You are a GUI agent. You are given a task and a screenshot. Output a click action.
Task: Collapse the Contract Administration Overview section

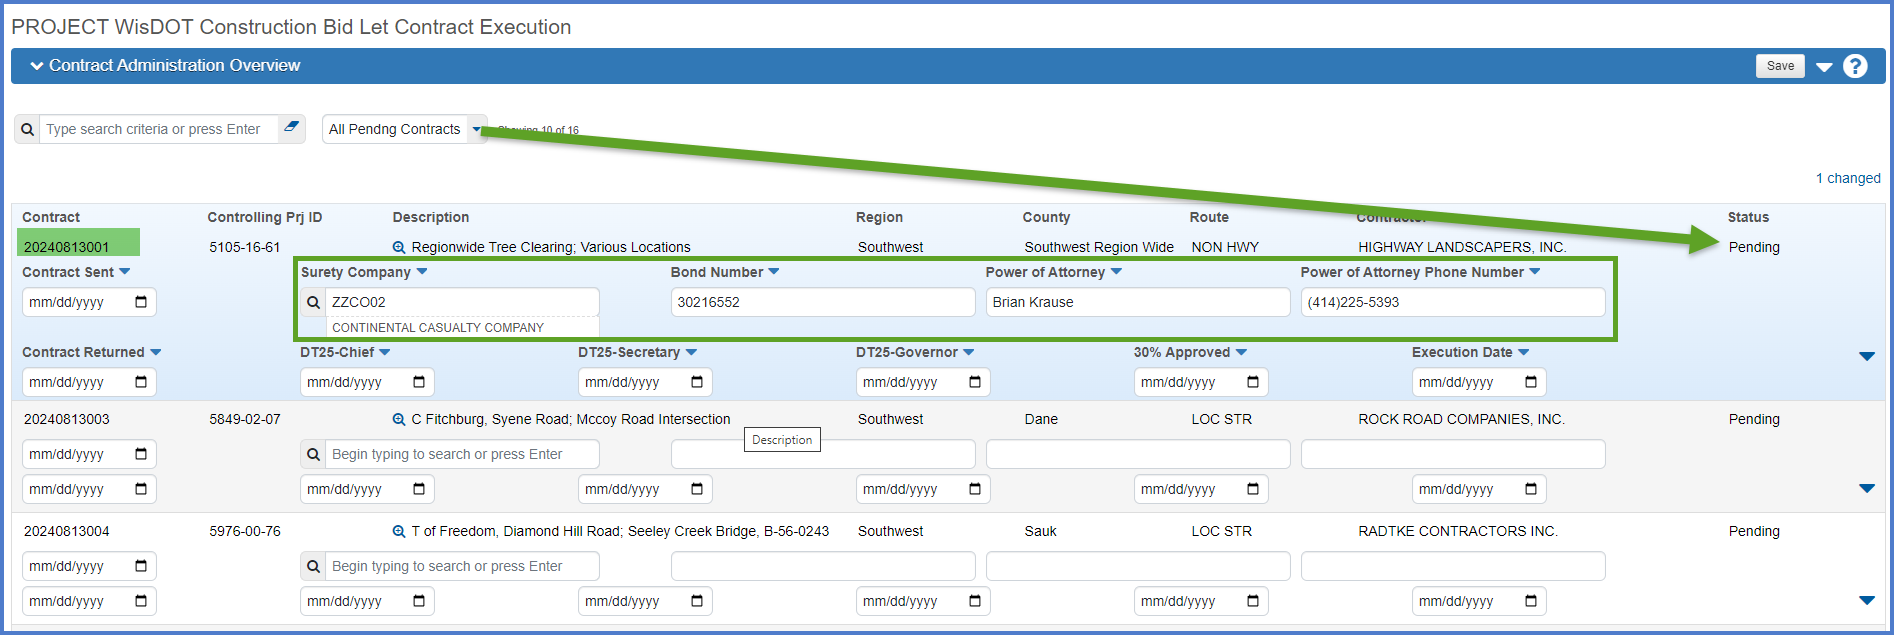pos(37,66)
